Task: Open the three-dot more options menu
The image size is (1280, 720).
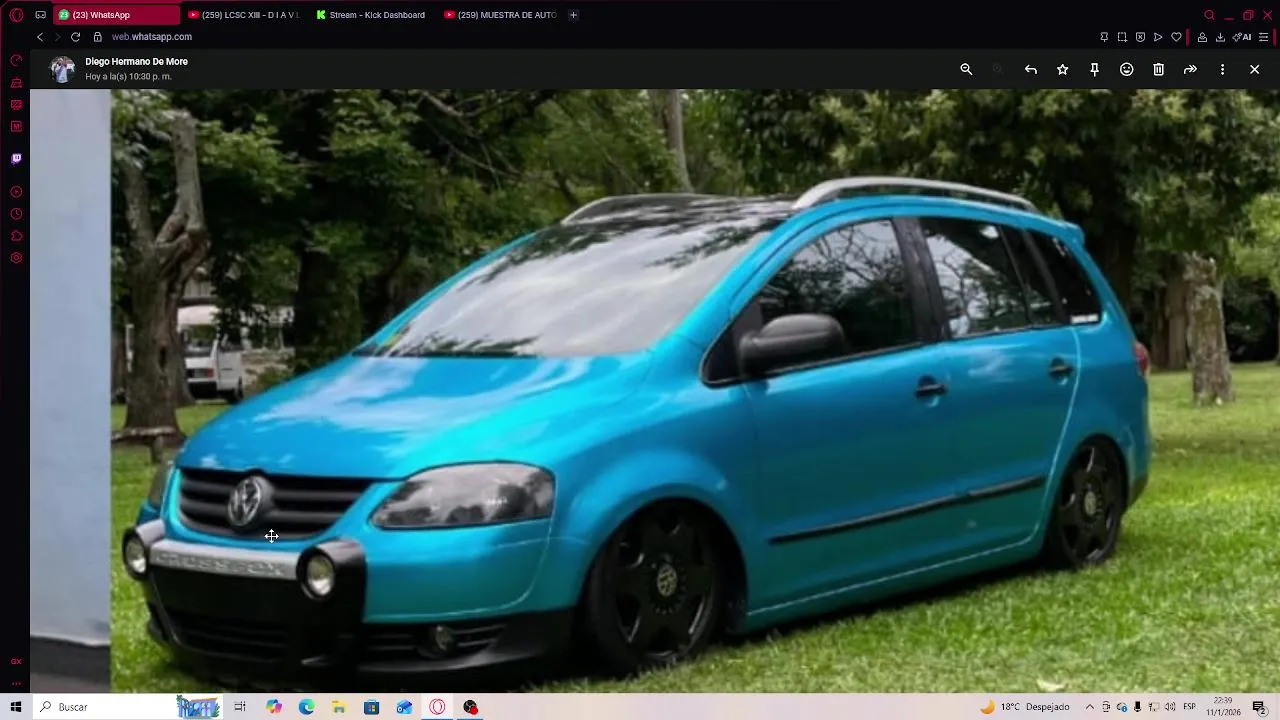Action: pos(1222,69)
